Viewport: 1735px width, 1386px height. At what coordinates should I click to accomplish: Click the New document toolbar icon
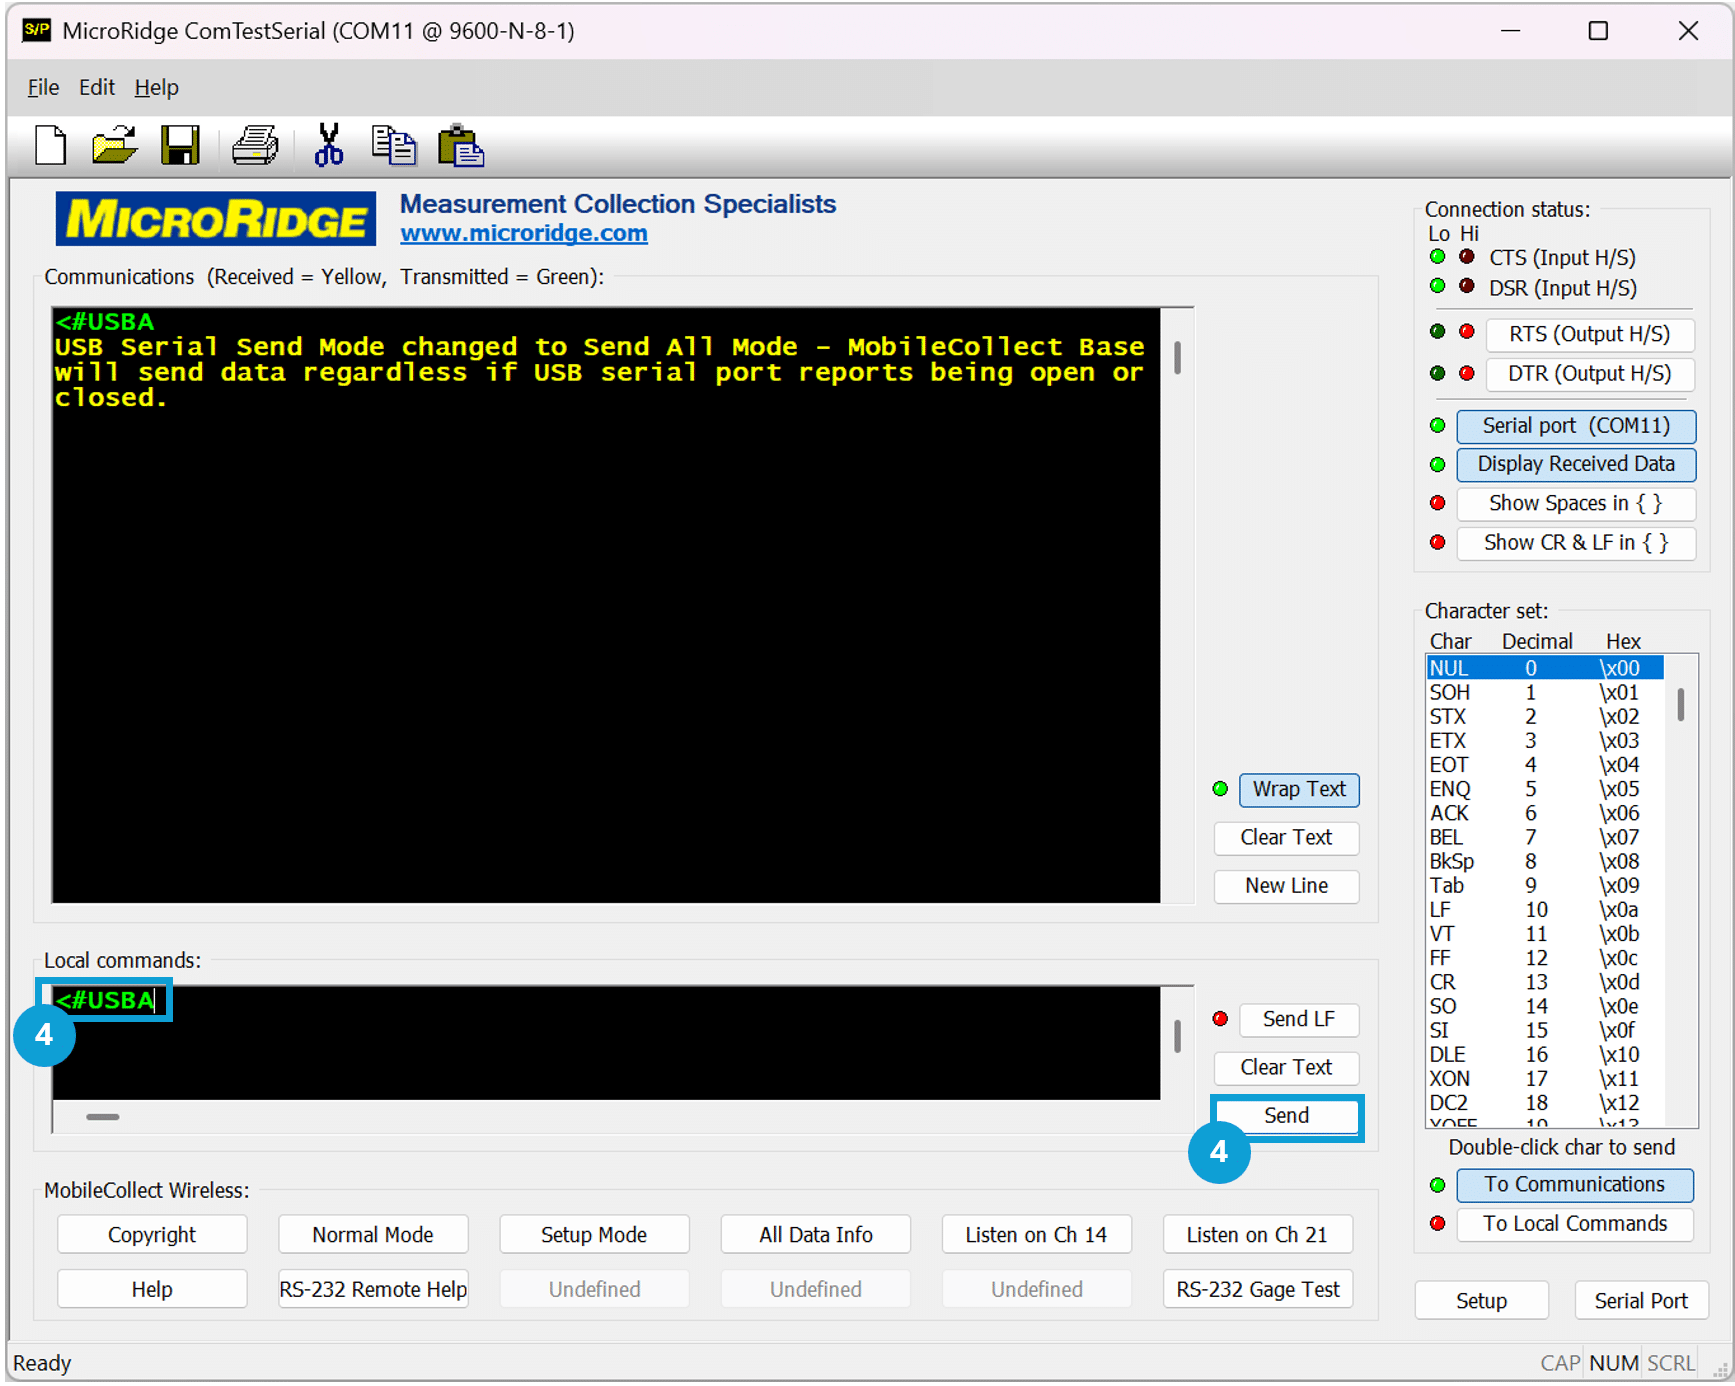pos(51,146)
